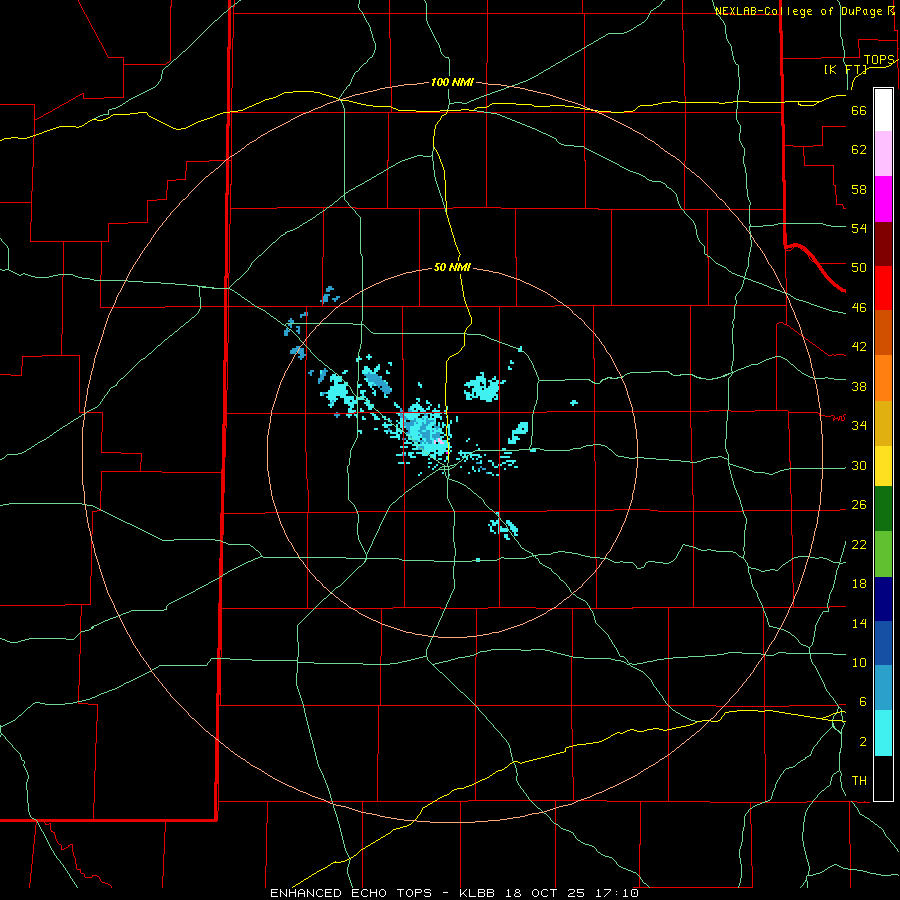Click the steel blue 10 kft swatch
Image resolution: width=900 pixels, height=900 pixels.
click(x=883, y=688)
